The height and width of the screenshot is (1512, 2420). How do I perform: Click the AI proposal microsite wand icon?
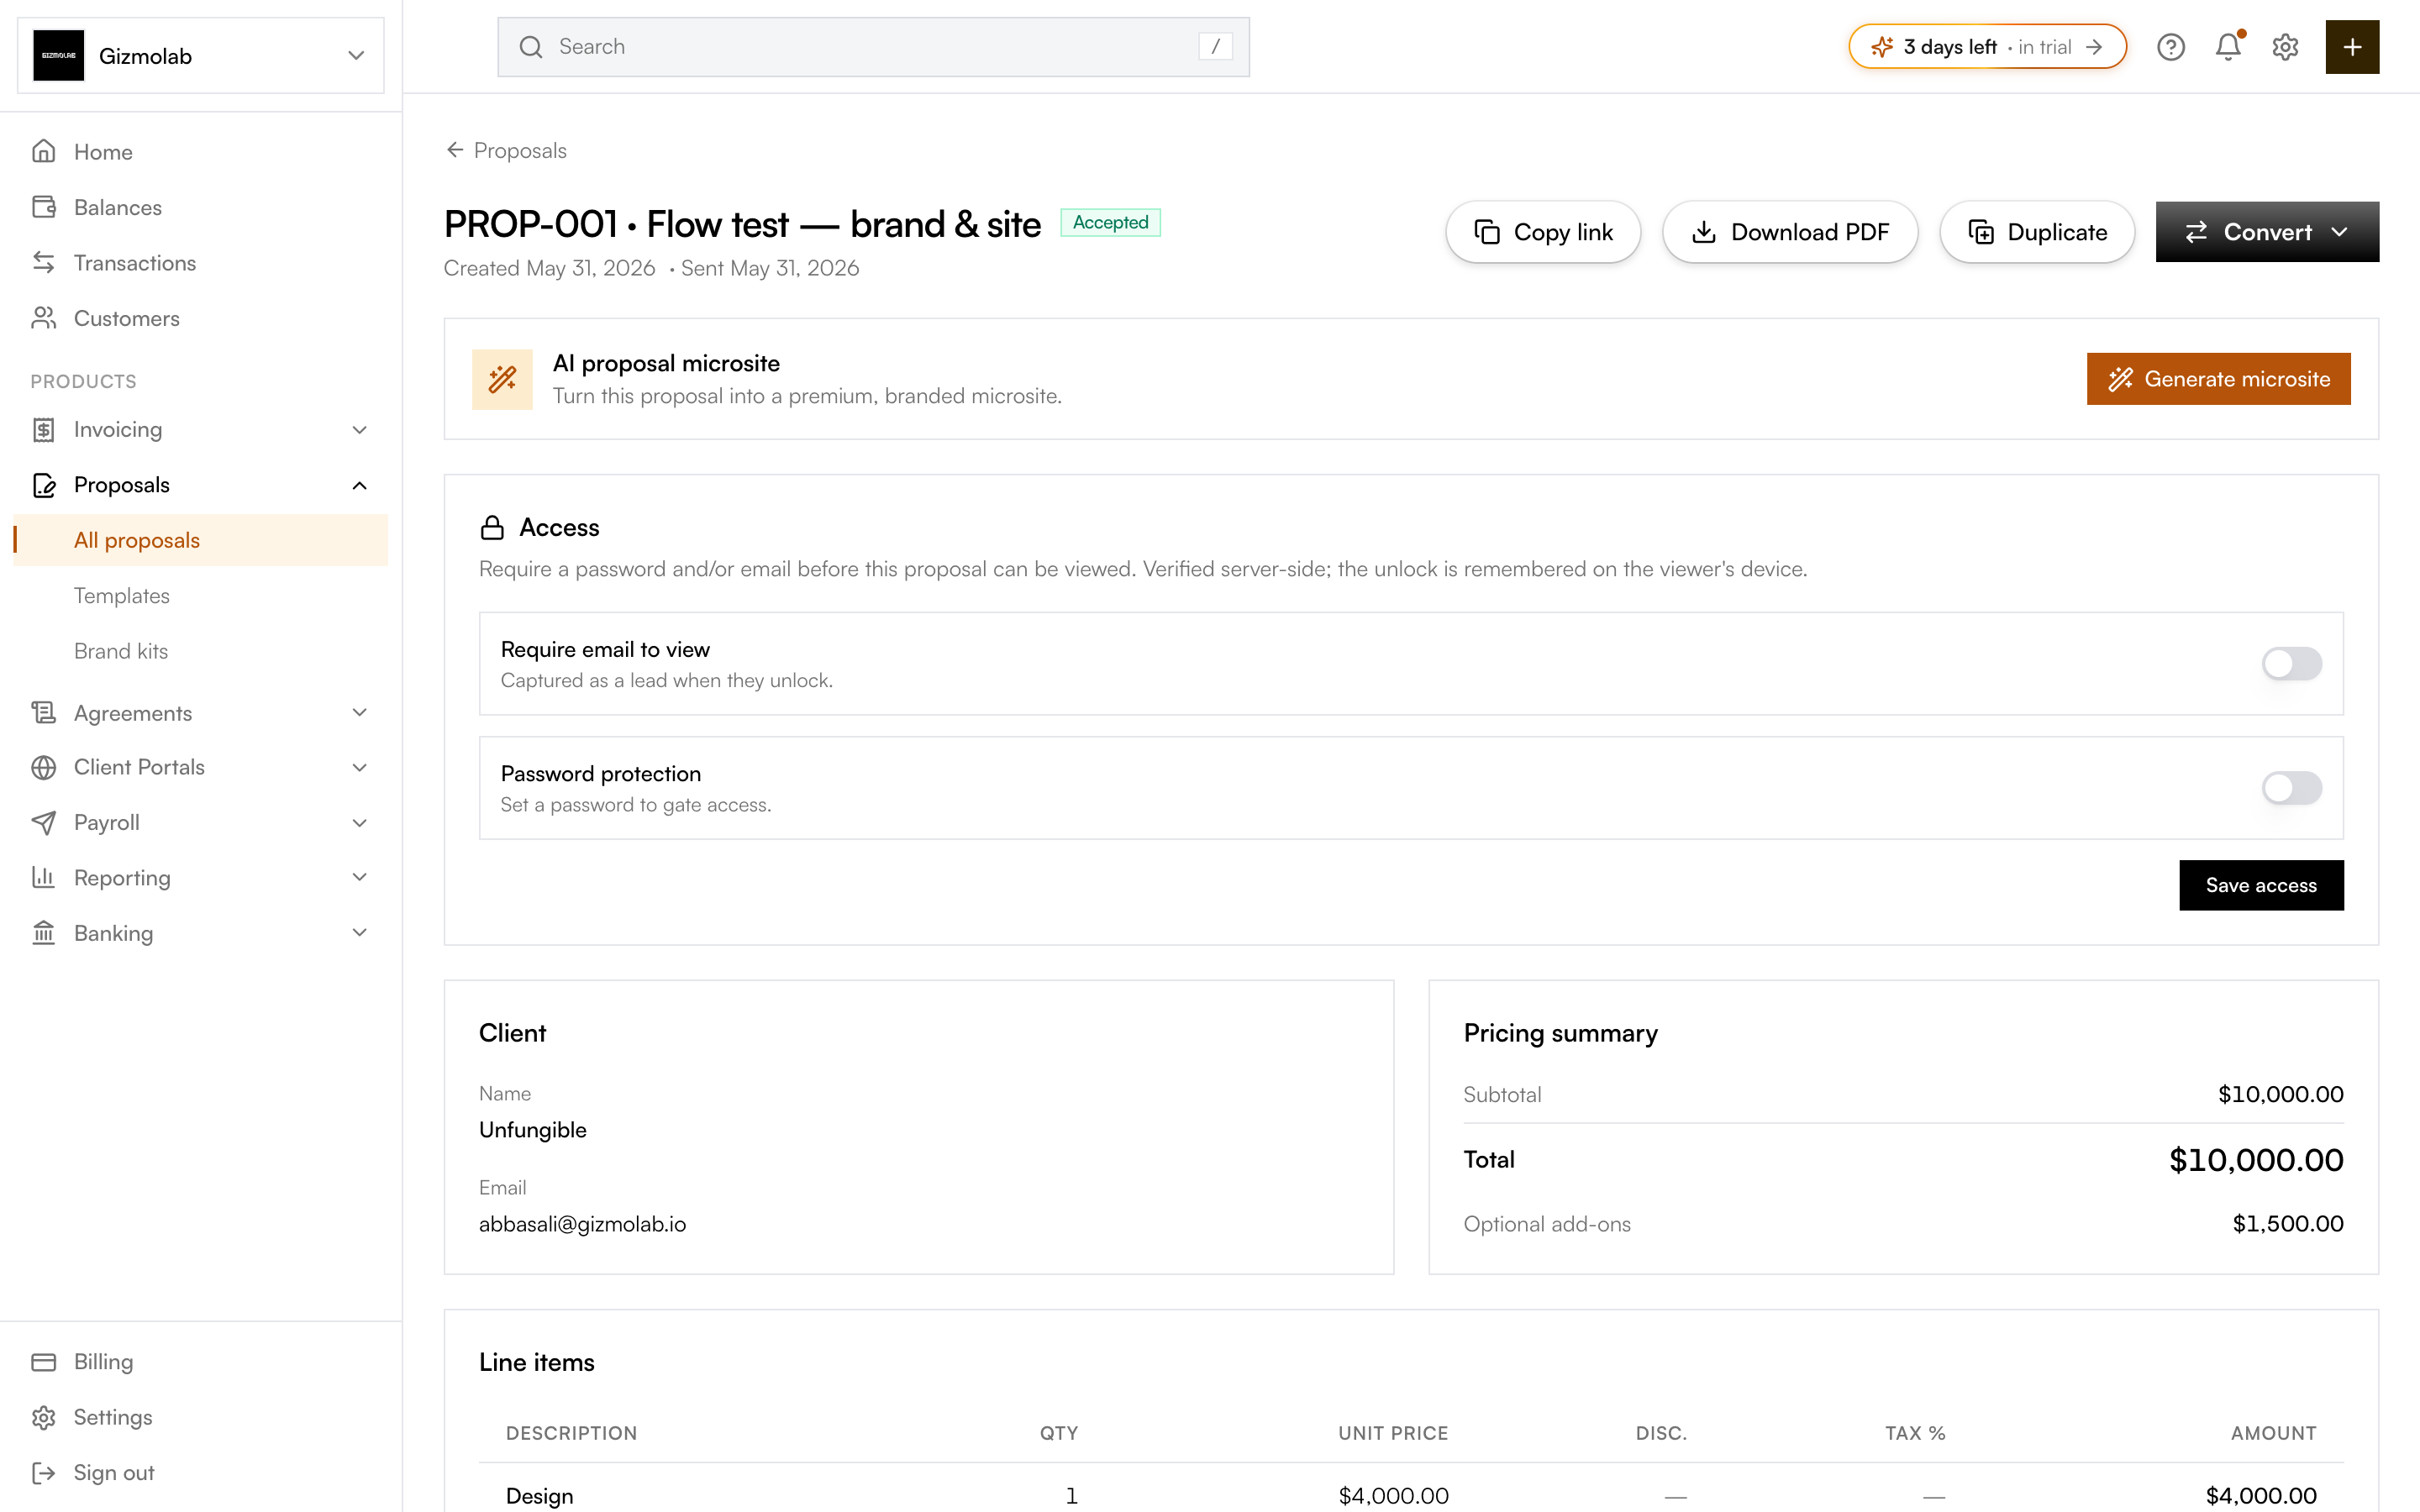(502, 379)
